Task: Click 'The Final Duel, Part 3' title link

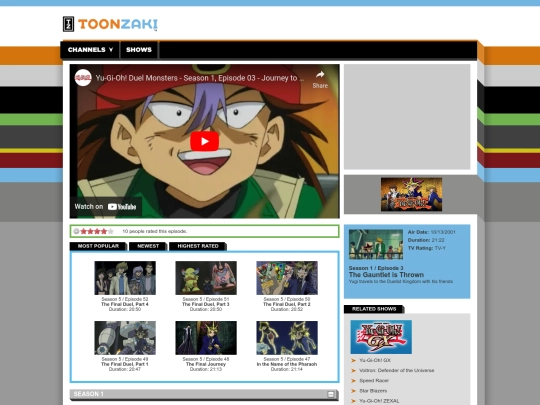Action: (x=206, y=304)
